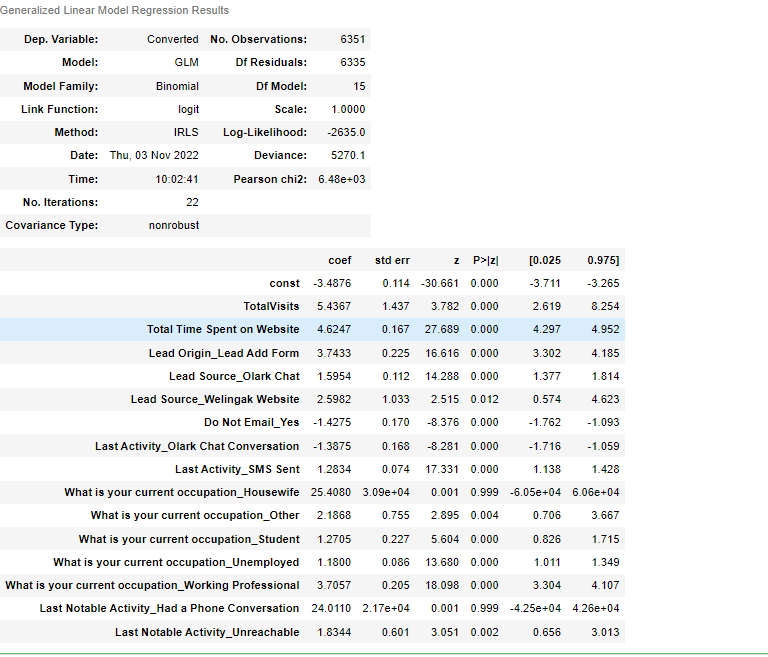Select the 'Do Not Email_Yes' row label
Screen dimensions: 768x657
pos(252,422)
